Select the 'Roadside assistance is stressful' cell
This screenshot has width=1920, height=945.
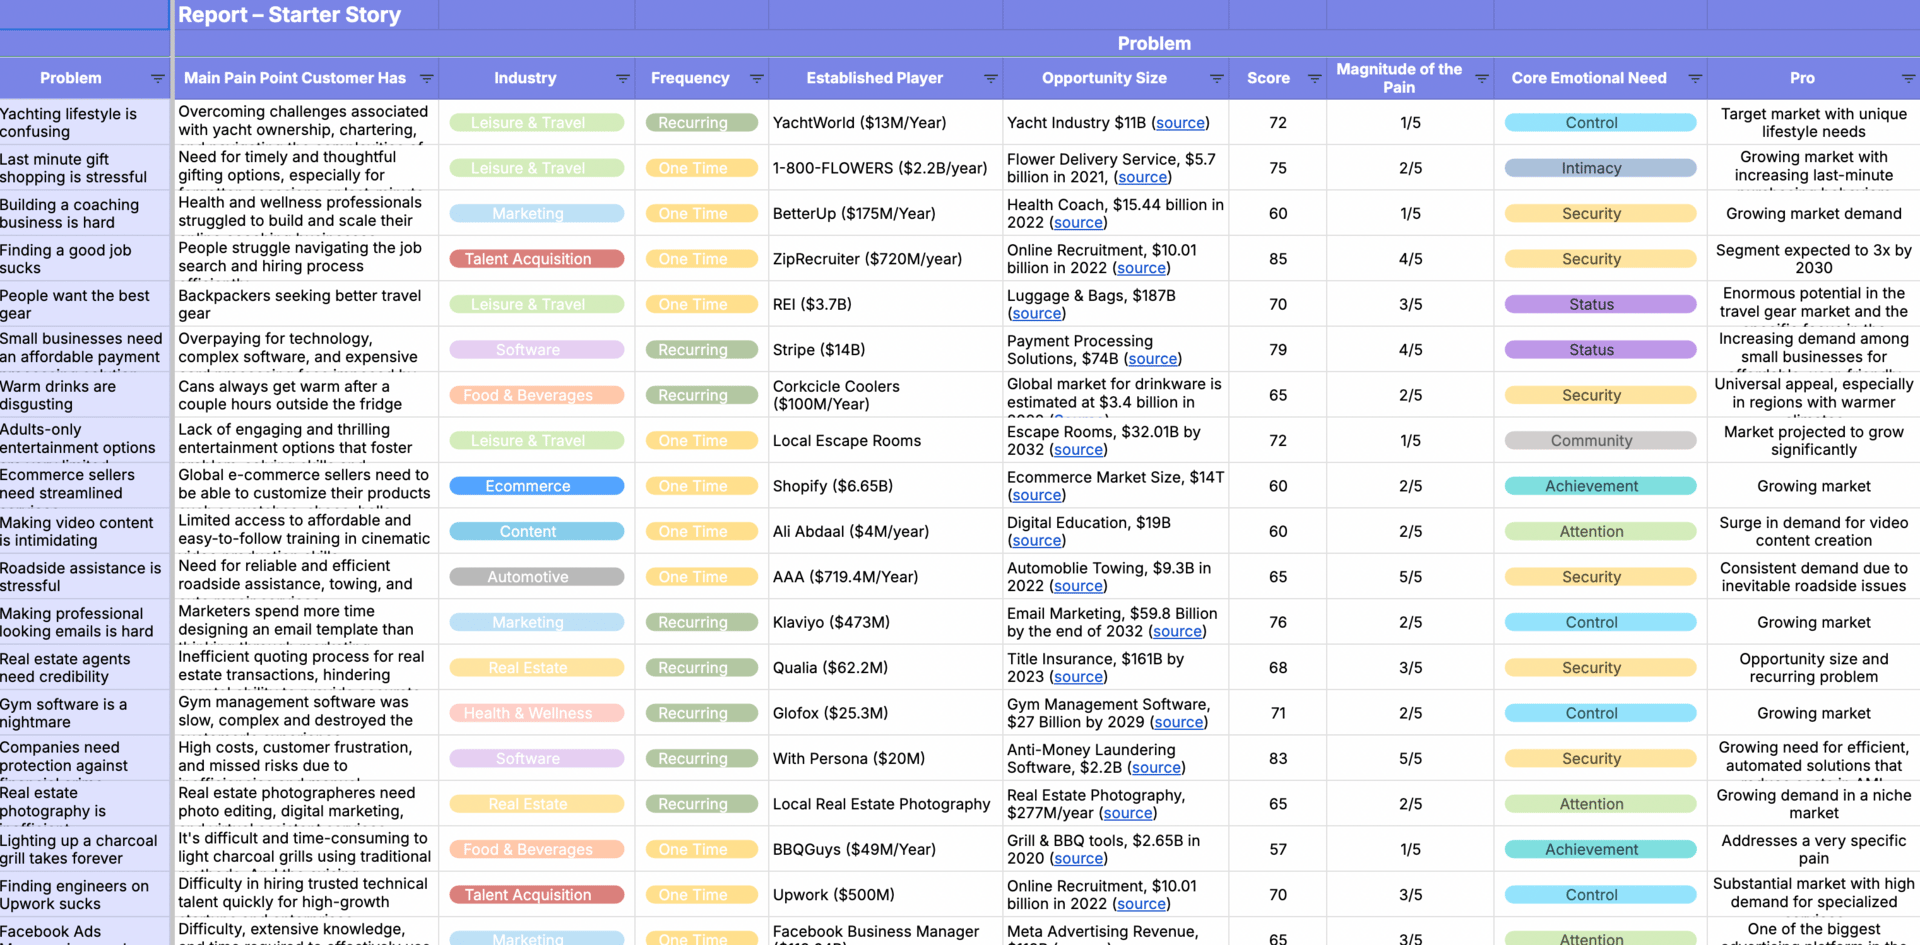[x=85, y=577]
